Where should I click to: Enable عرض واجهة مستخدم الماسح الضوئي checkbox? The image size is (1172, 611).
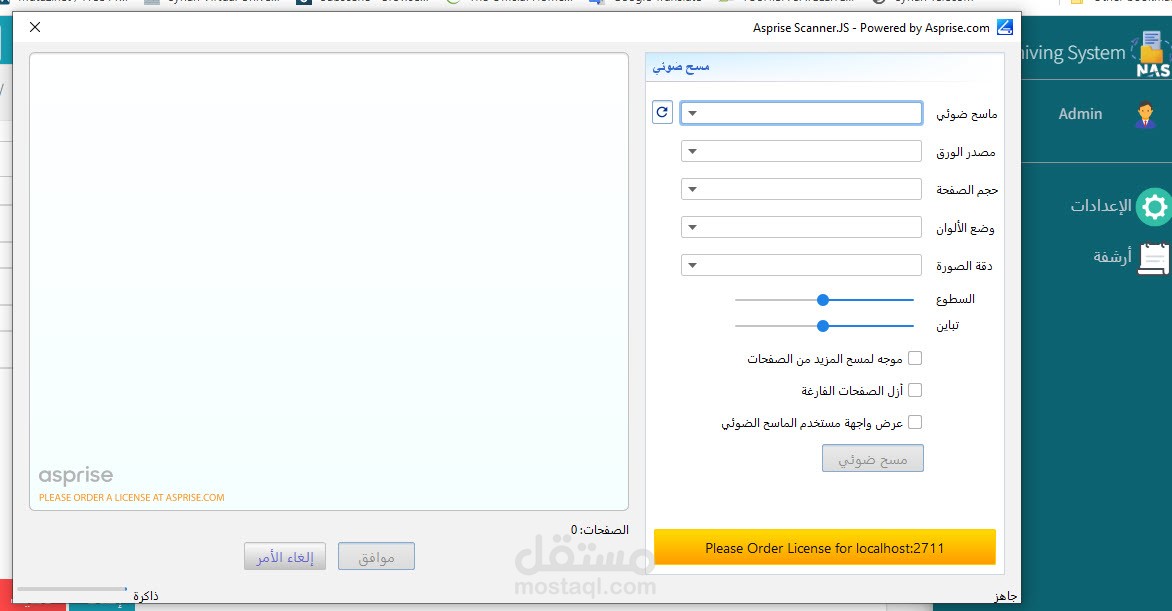(x=915, y=423)
